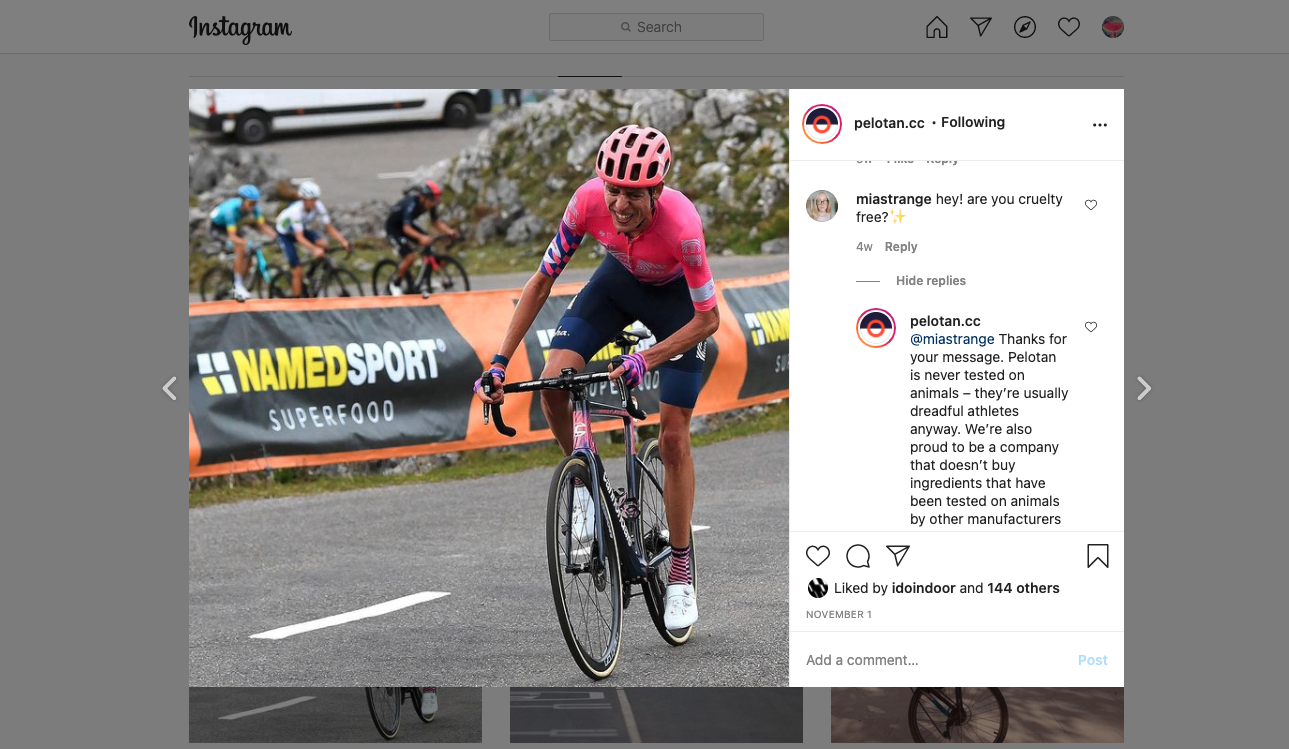
Task: Click the Search box
Action: click(656, 27)
